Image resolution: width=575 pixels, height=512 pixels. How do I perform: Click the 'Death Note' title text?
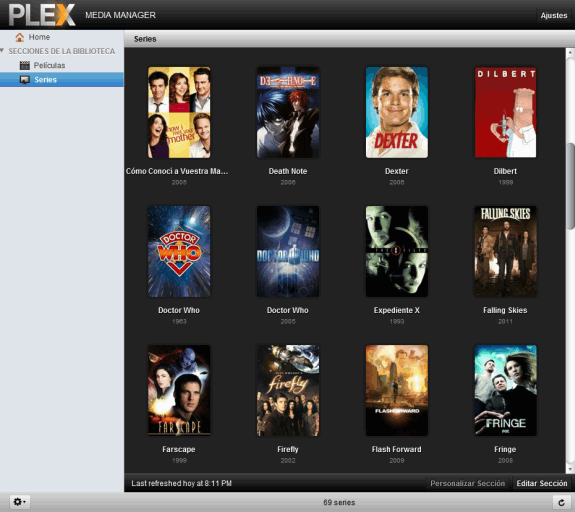288,171
